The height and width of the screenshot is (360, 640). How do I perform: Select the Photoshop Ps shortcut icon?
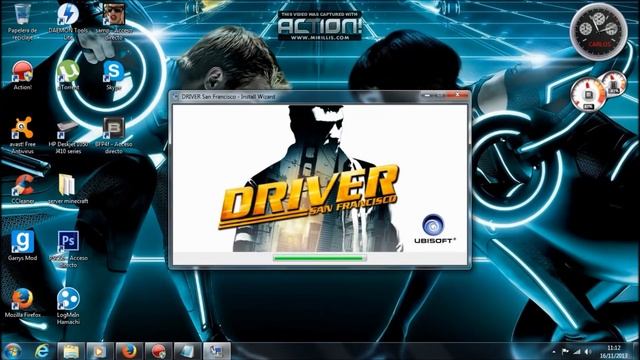click(68, 249)
